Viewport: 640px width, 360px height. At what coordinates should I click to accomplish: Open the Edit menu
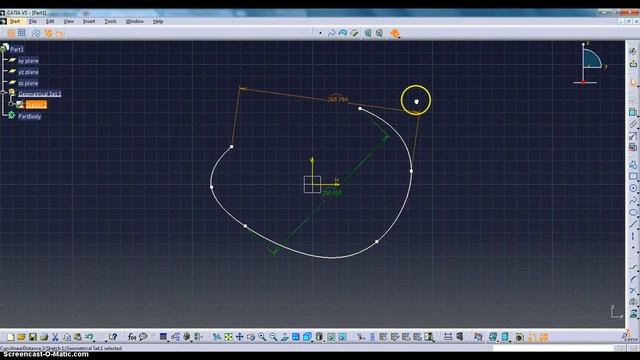50,21
